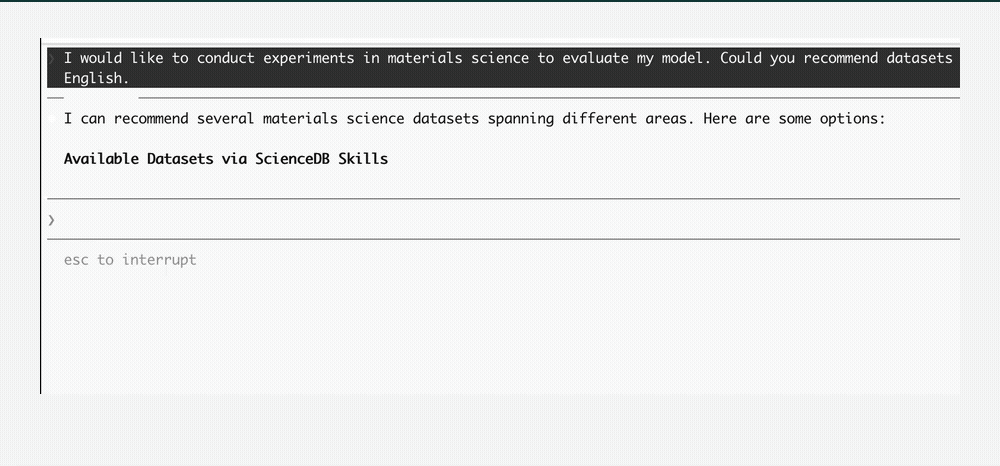Click the chevron prompt symbol at input

52,221
